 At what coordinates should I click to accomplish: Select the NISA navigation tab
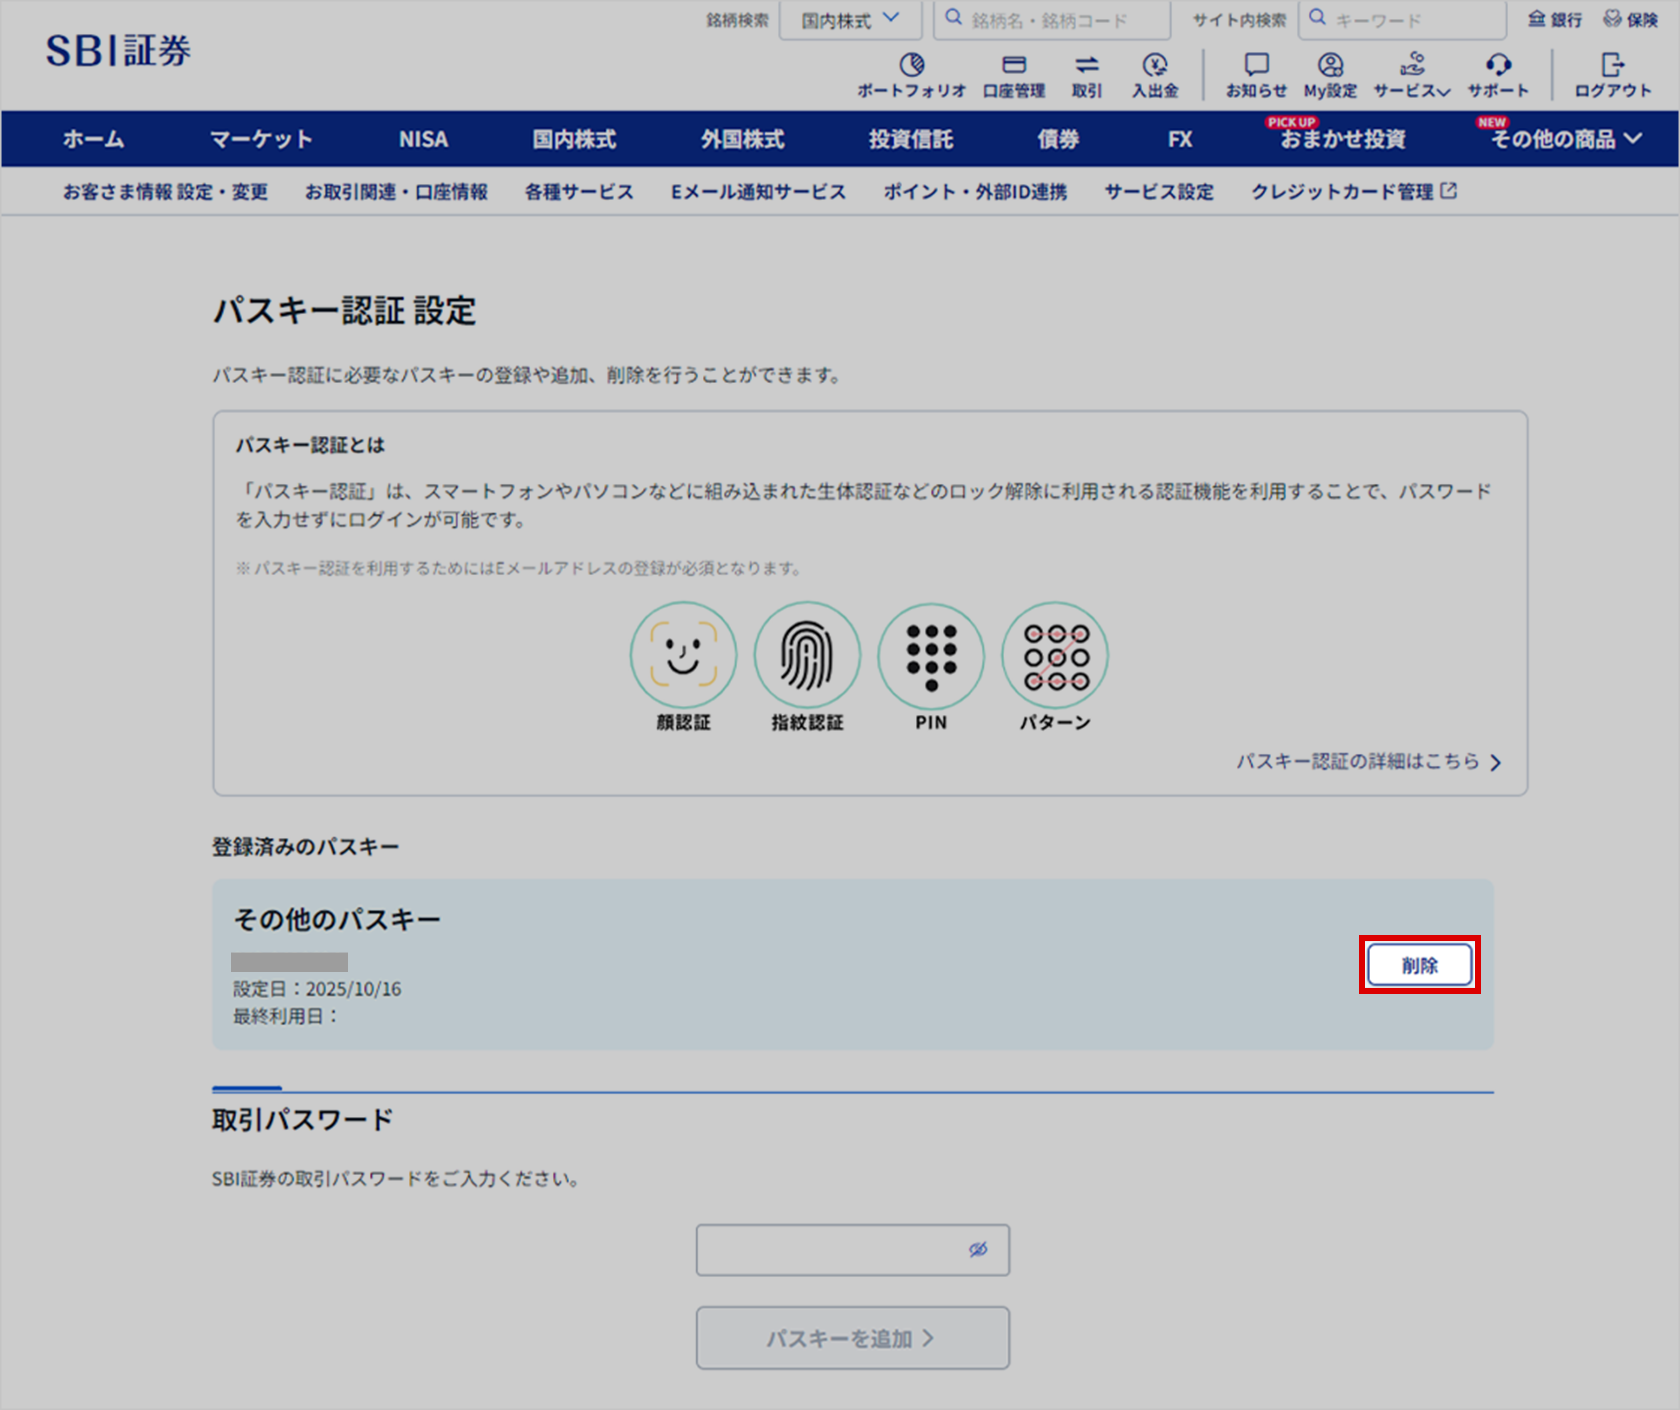tap(423, 139)
